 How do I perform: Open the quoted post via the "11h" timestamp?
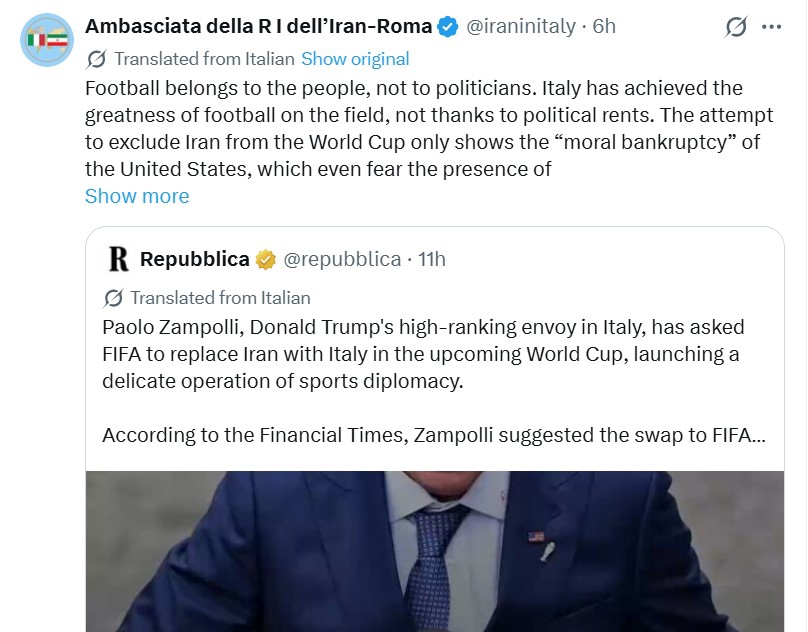pos(431,260)
